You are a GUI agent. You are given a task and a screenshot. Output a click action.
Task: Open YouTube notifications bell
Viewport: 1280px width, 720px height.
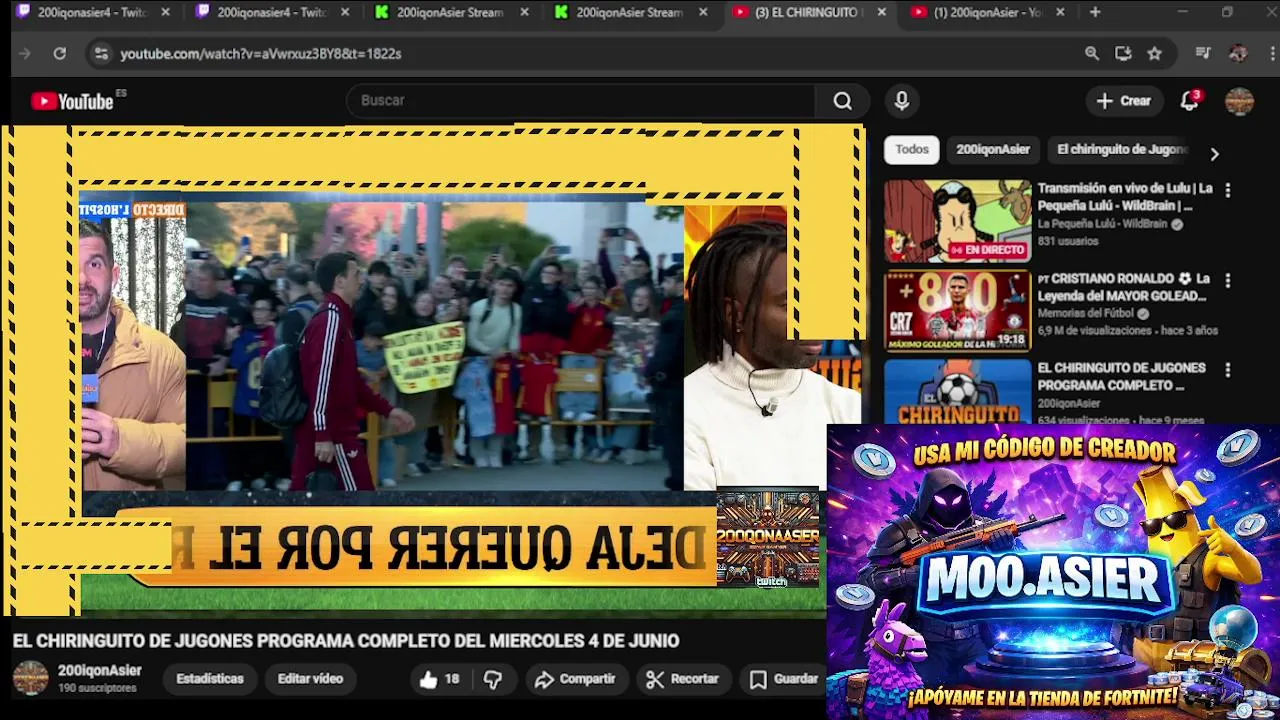pyautogui.click(x=1189, y=101)
